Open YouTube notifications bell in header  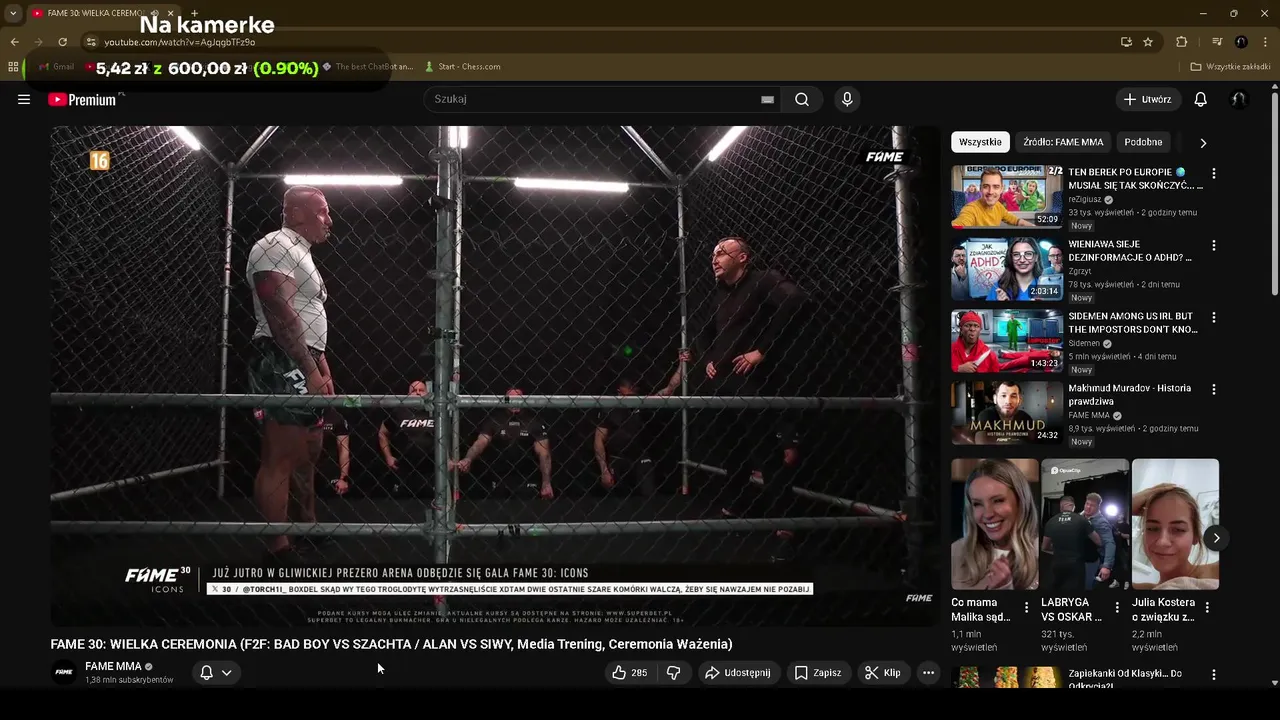(x=1200, y=99)
